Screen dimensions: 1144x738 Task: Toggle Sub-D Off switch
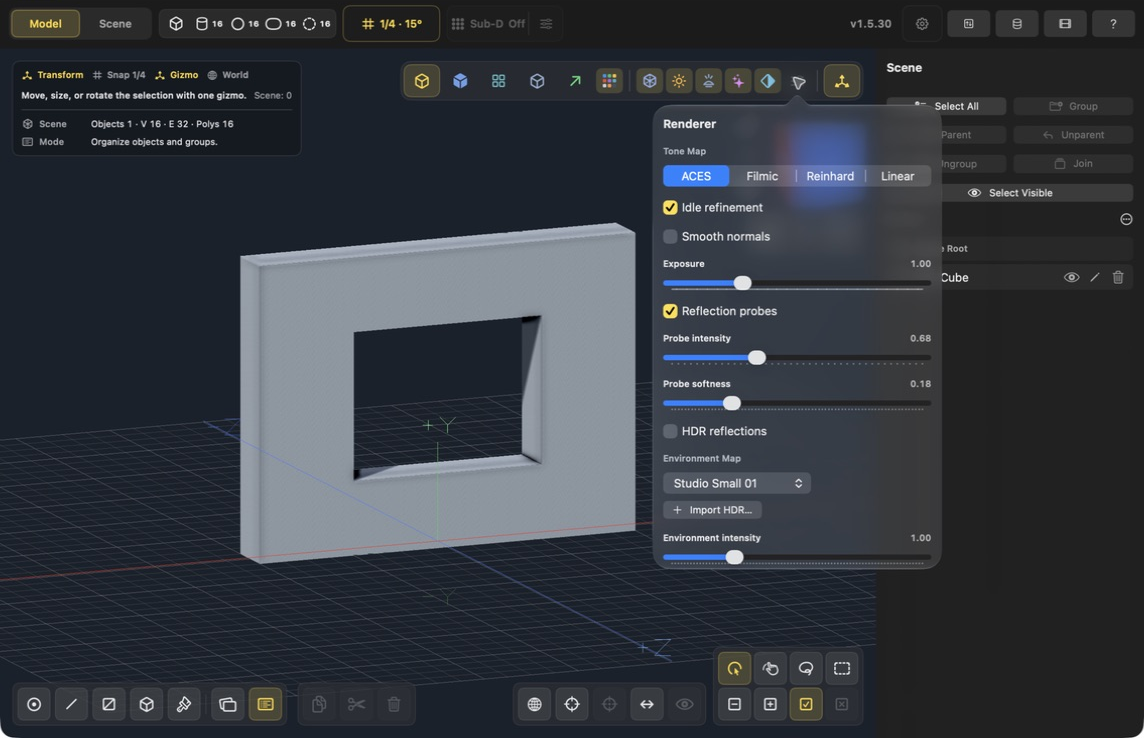point(489,24)
